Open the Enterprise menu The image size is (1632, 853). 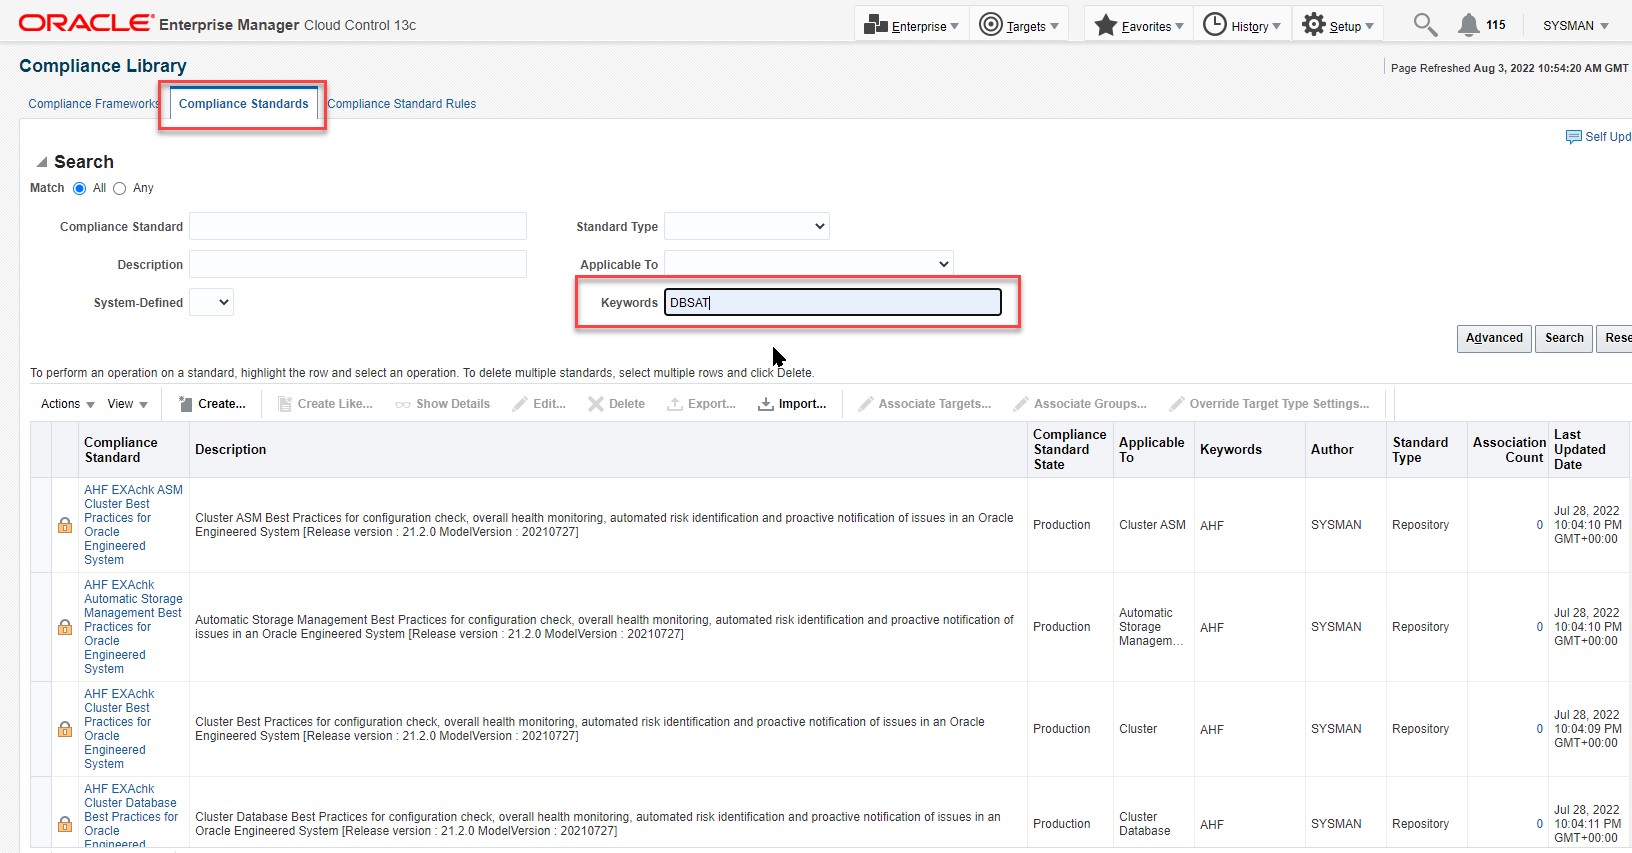click(x=911, y=26)
